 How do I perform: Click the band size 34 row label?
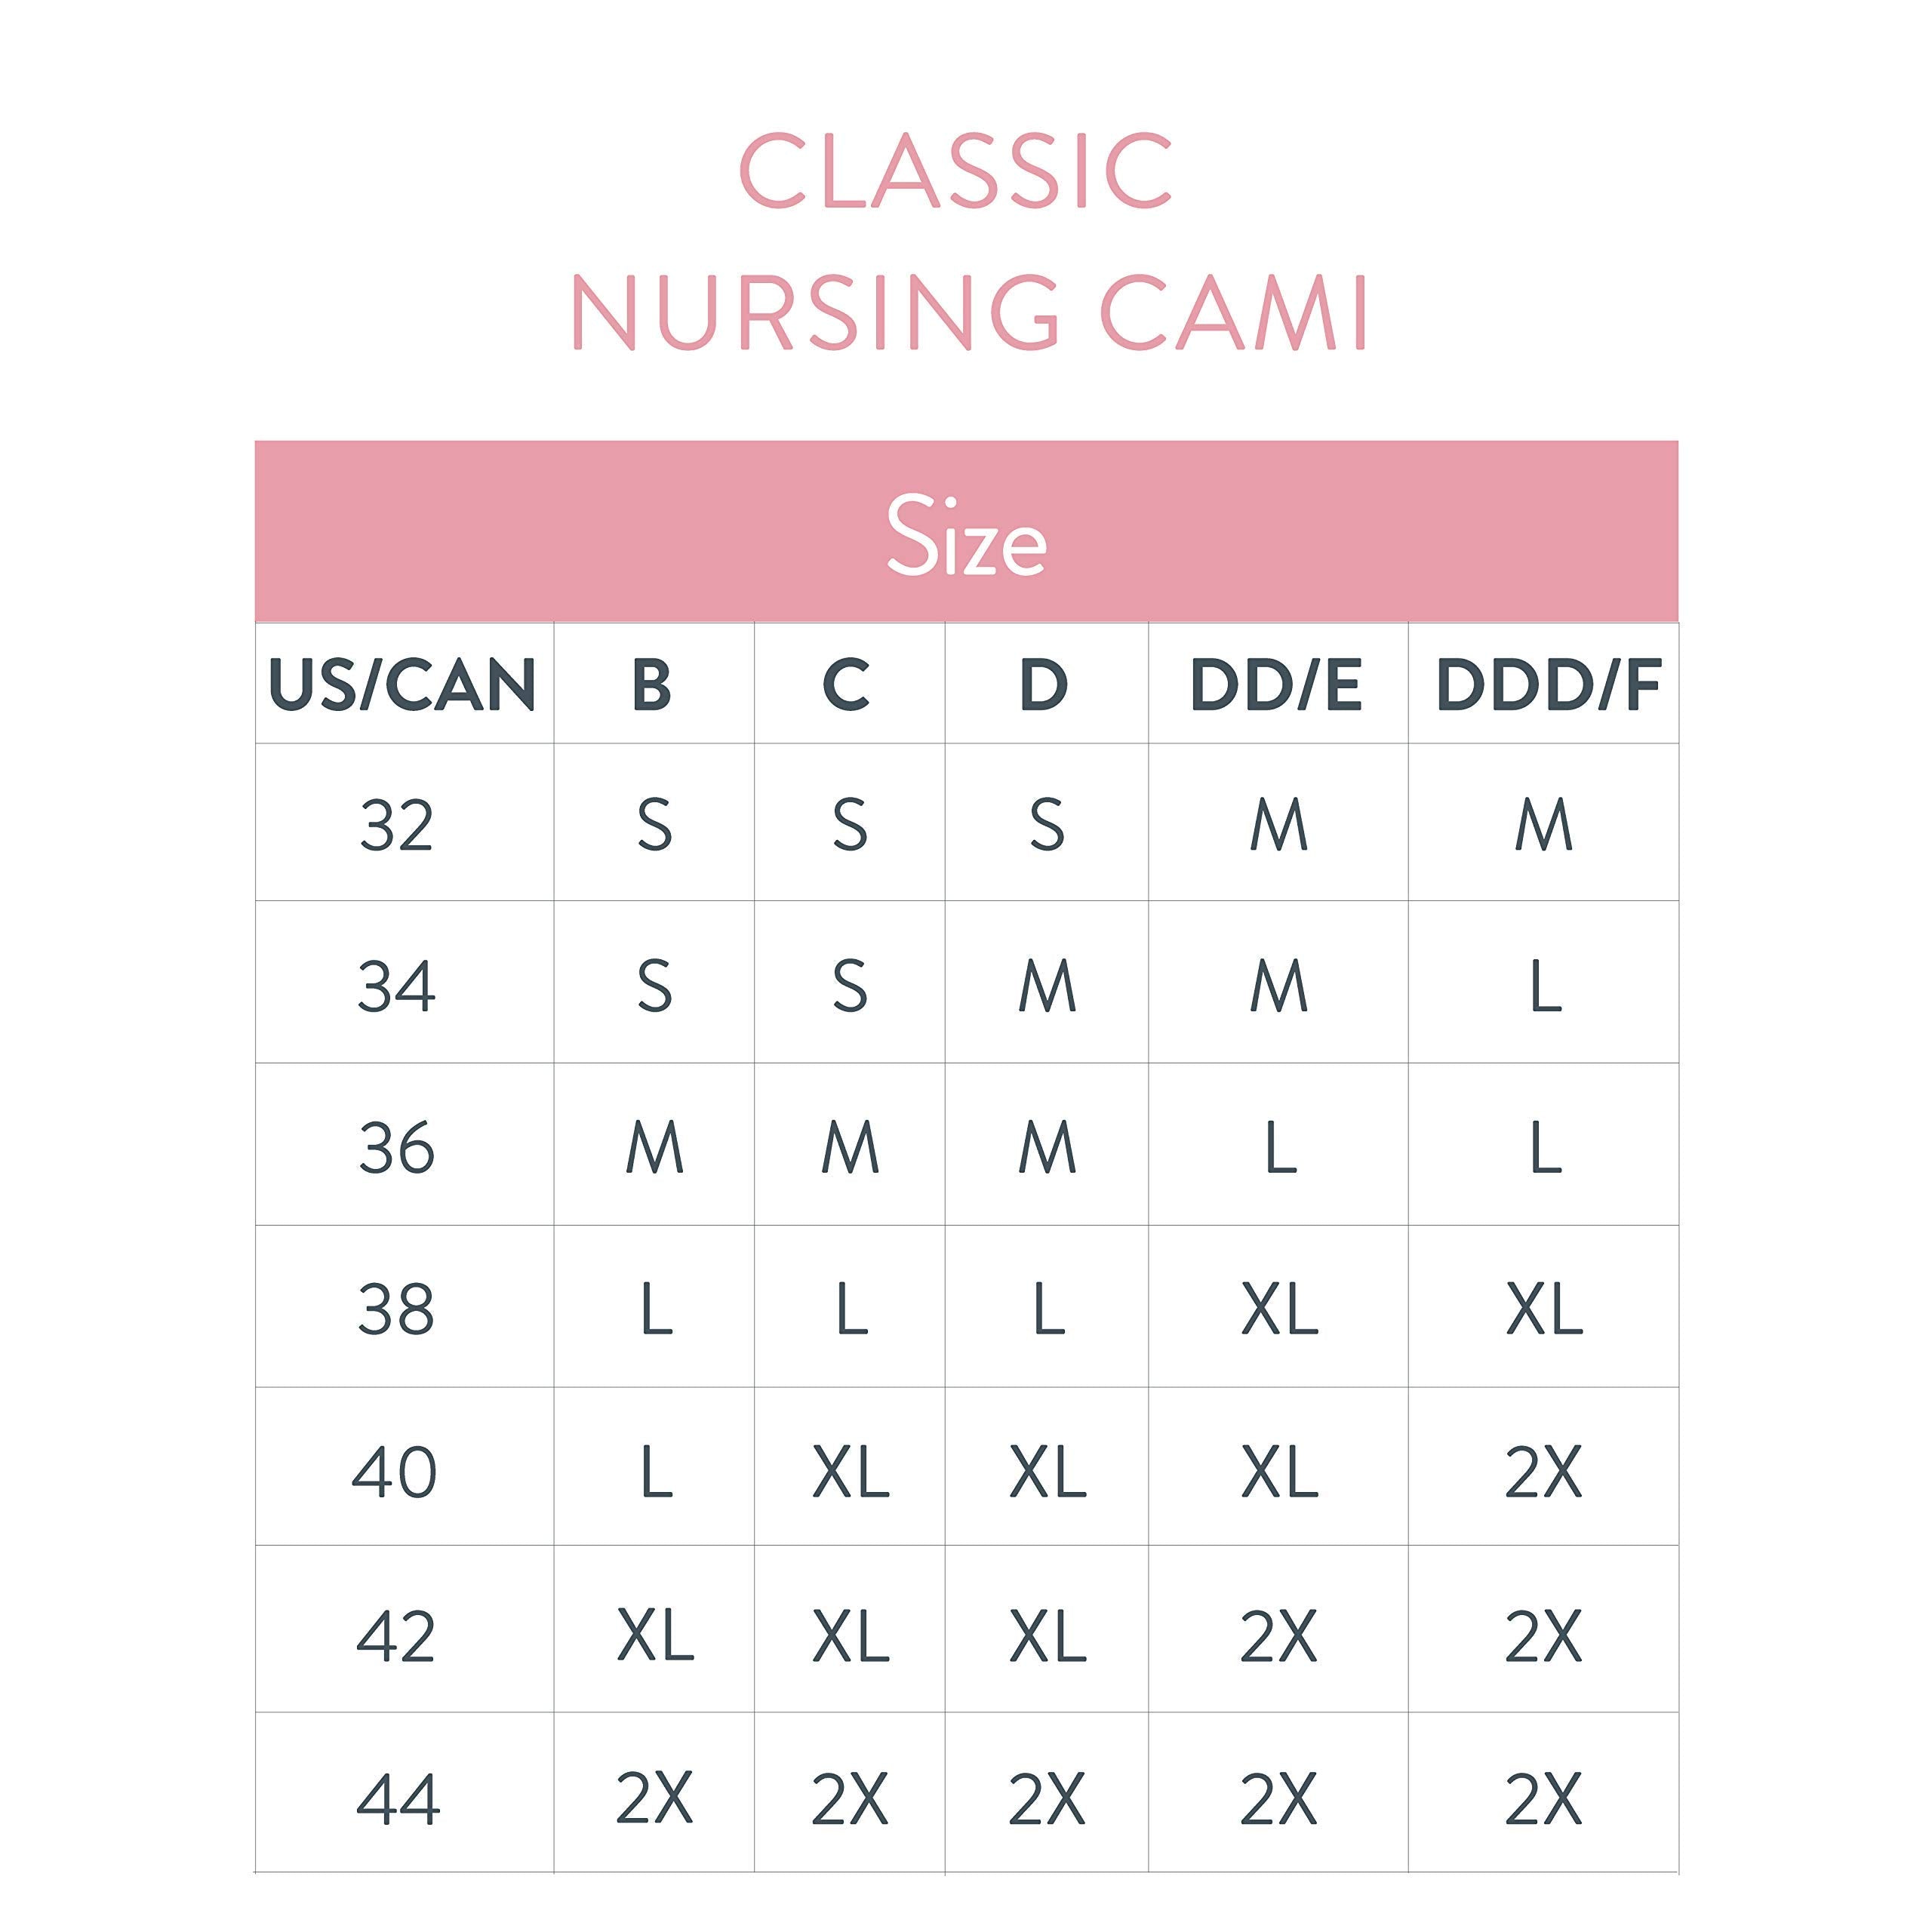(397, 987)
